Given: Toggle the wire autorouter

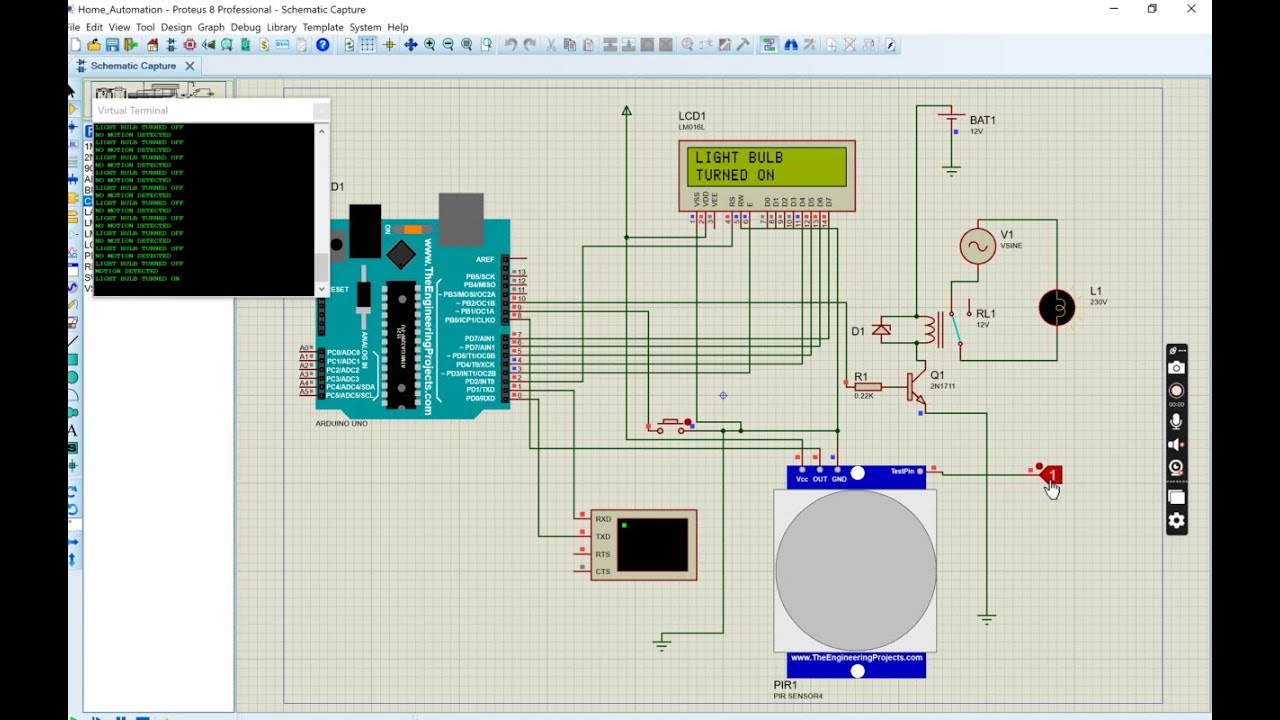Looking at the screenshot, I should coord(768,45).
